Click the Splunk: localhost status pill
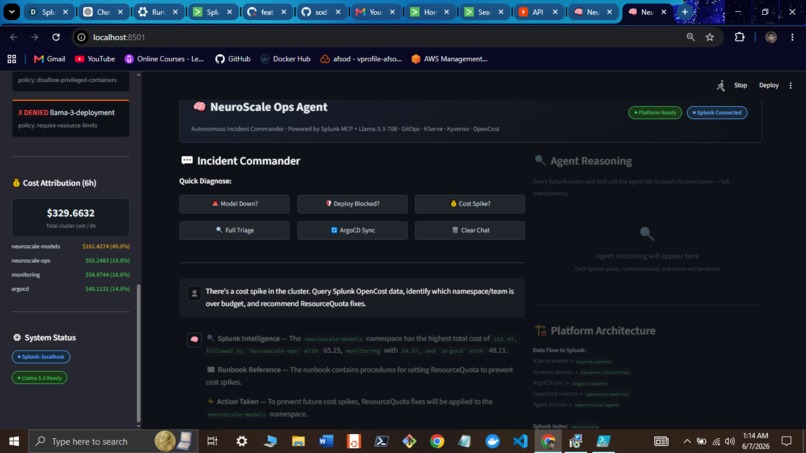The image size is (806, 453). (x=41, y=357)
